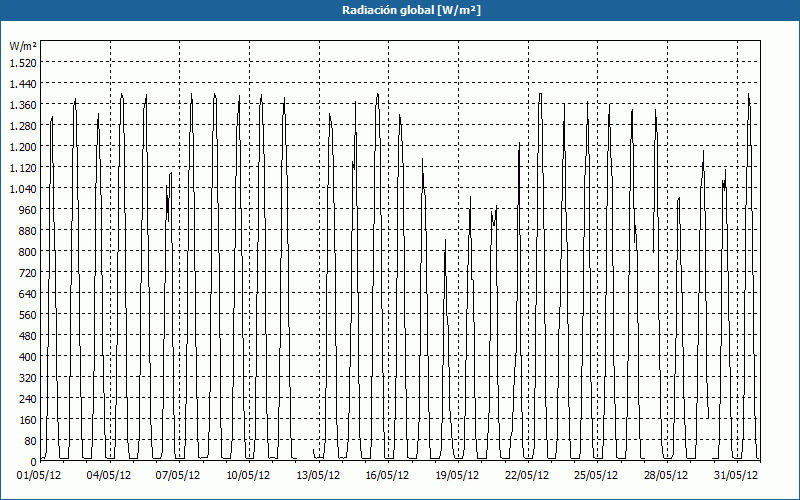Choose the 07/05/12 date label

[x=178, y=475]
